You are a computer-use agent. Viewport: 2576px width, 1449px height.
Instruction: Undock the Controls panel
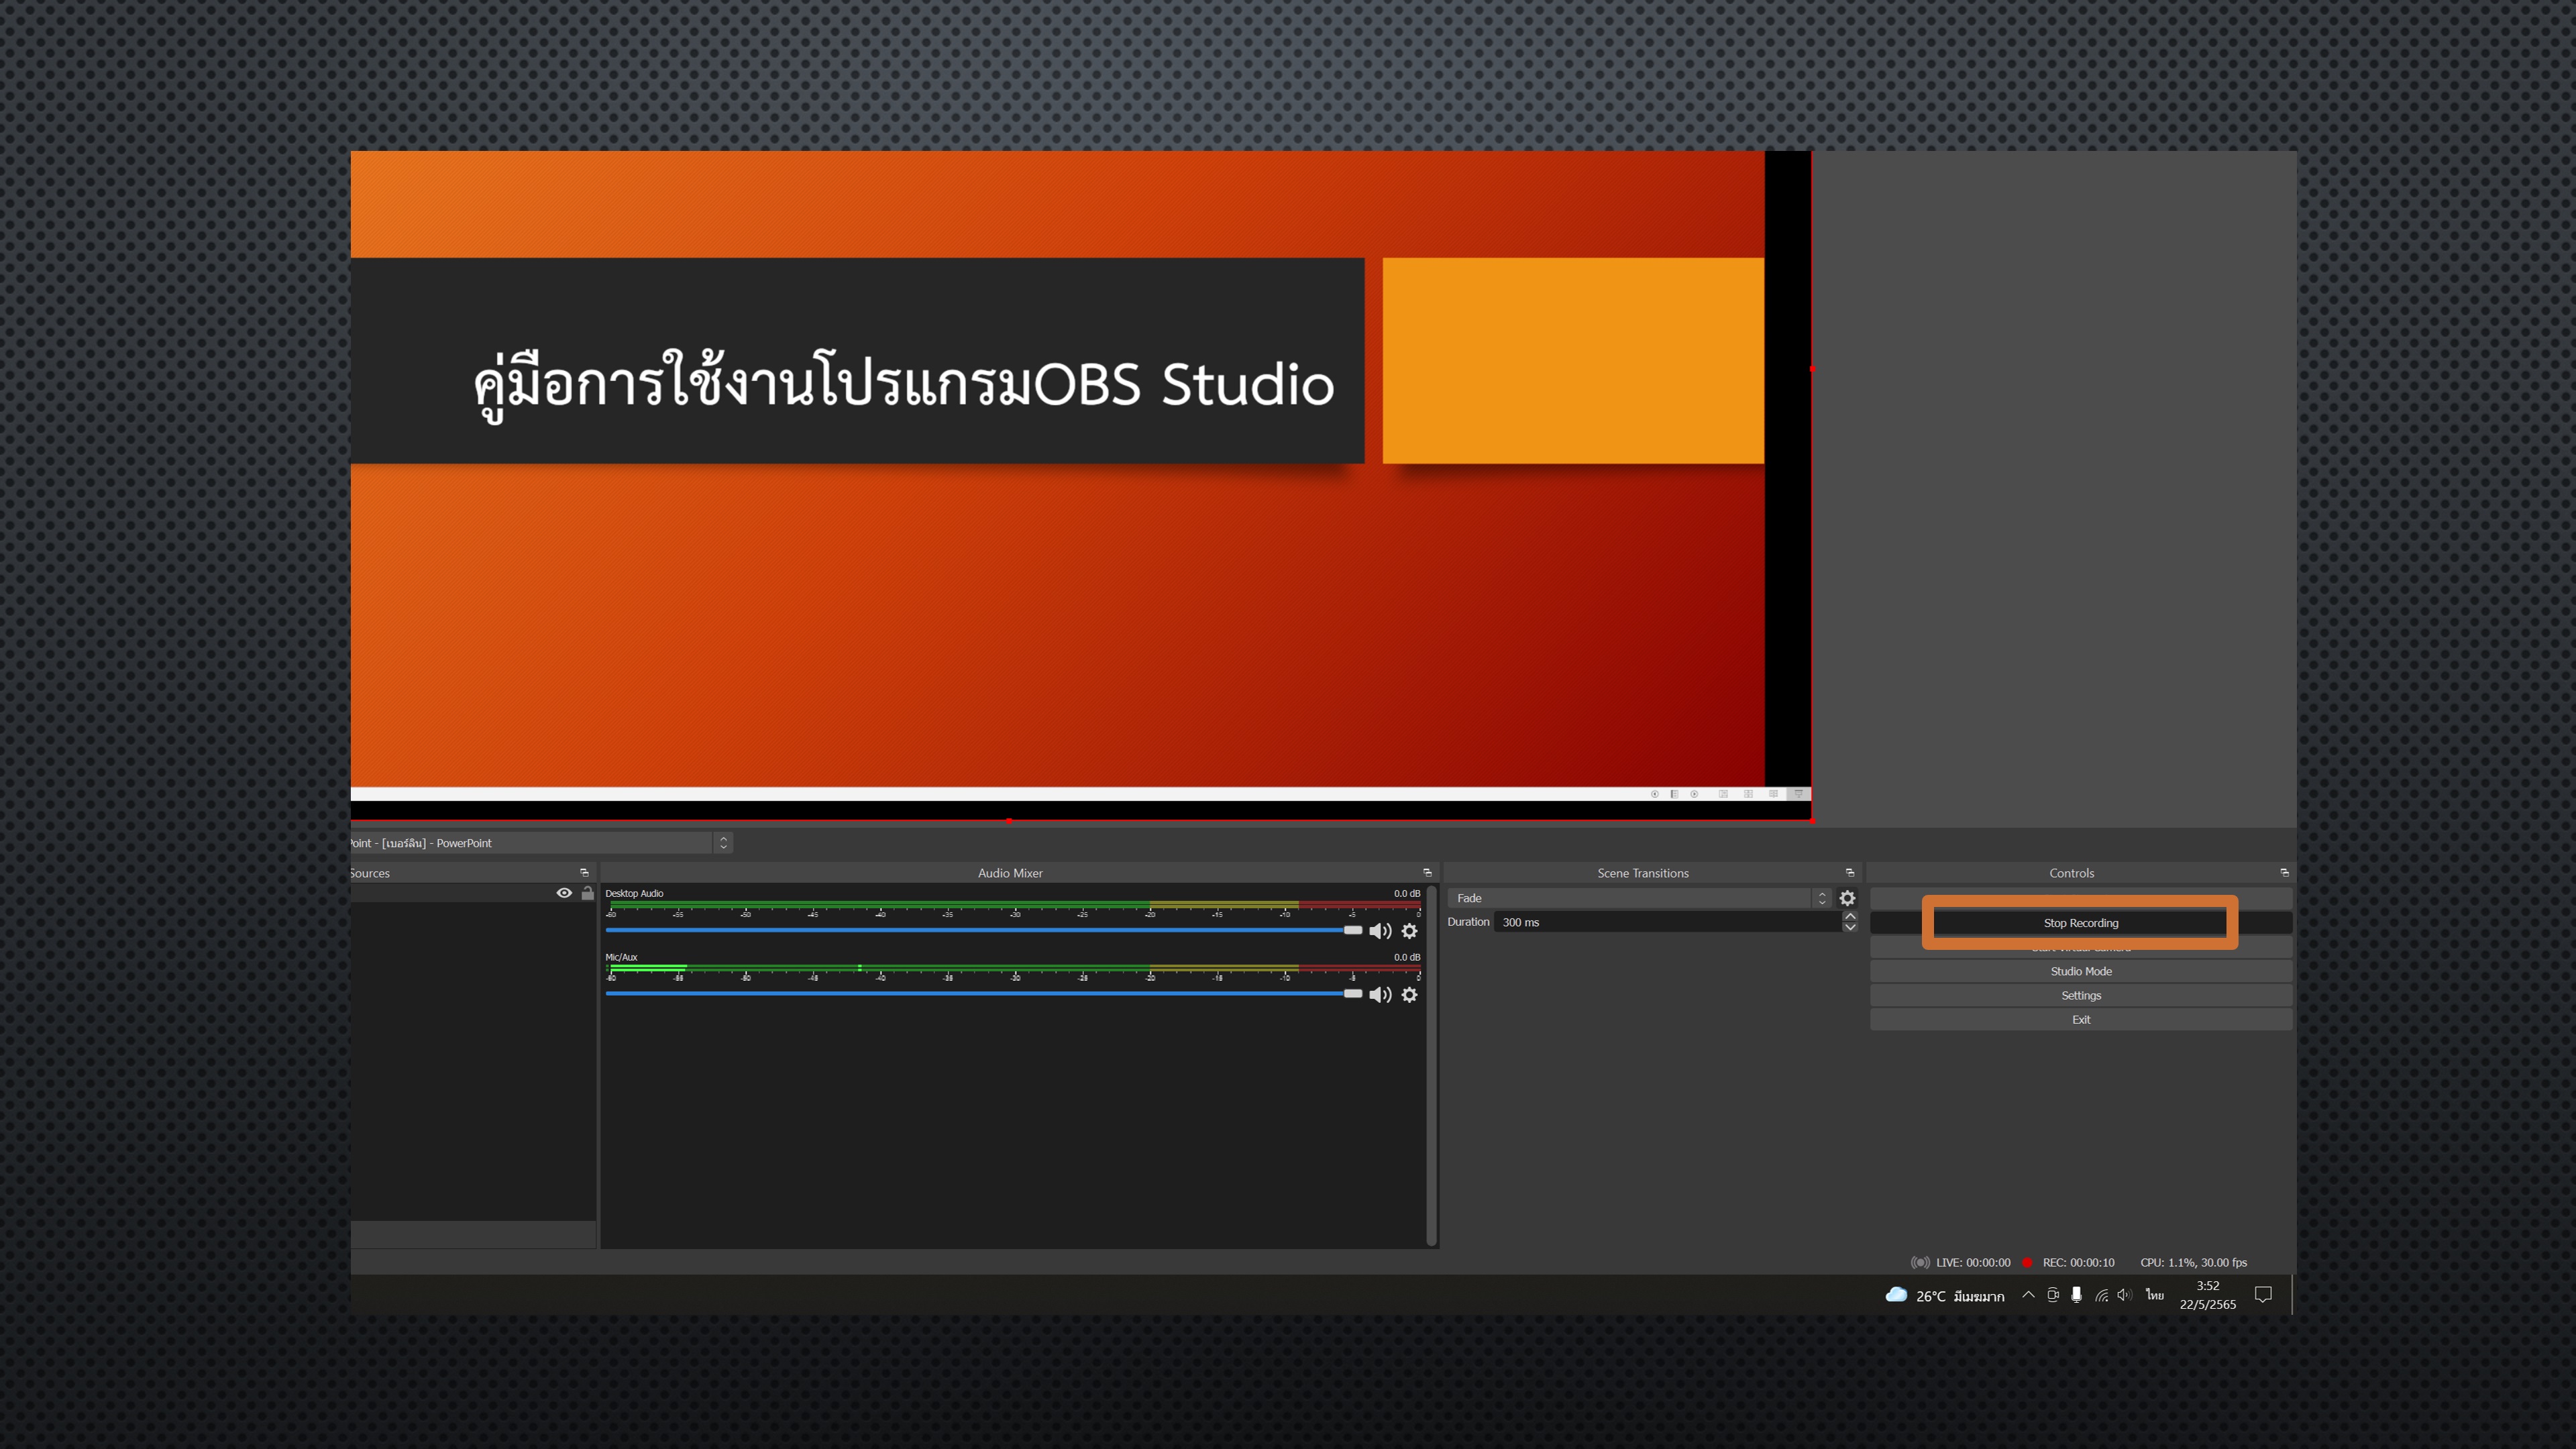(x=2284, y=873)
